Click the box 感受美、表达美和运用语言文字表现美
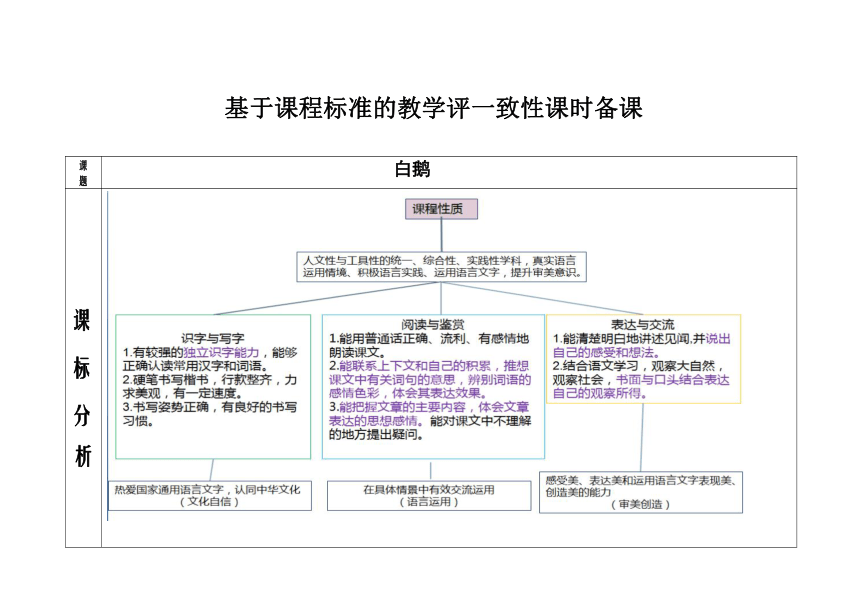This screenshot has width=860, height=608. click(x=641, y=492)
